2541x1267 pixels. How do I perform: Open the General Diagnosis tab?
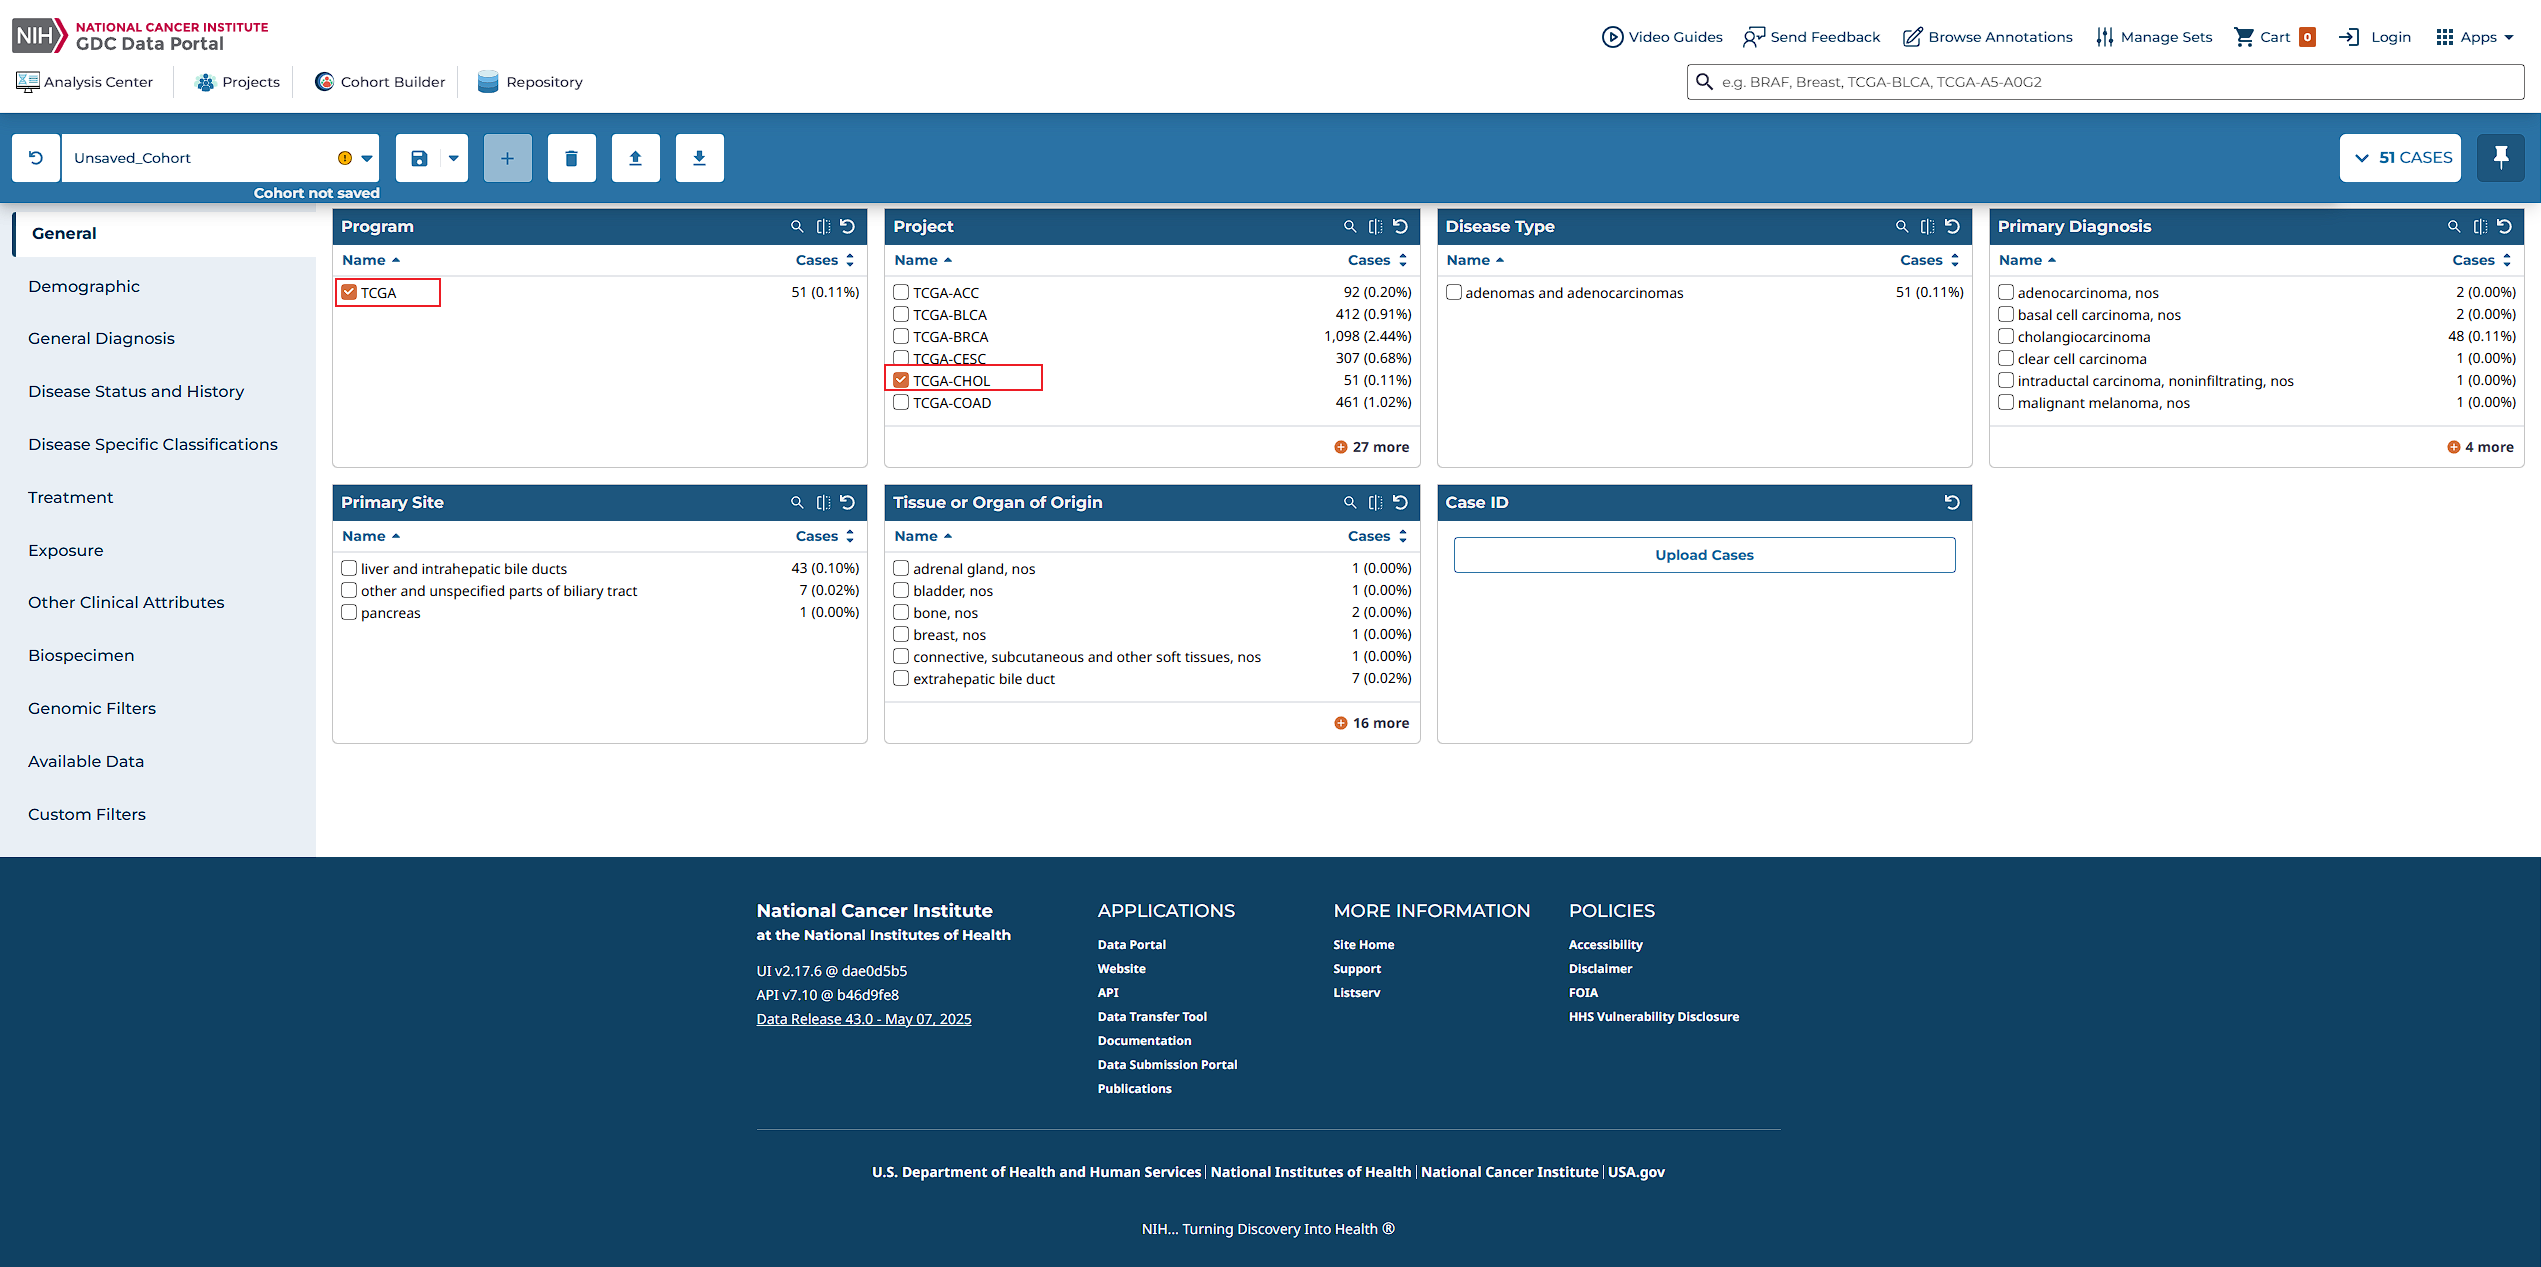click(x=101, y=339)
